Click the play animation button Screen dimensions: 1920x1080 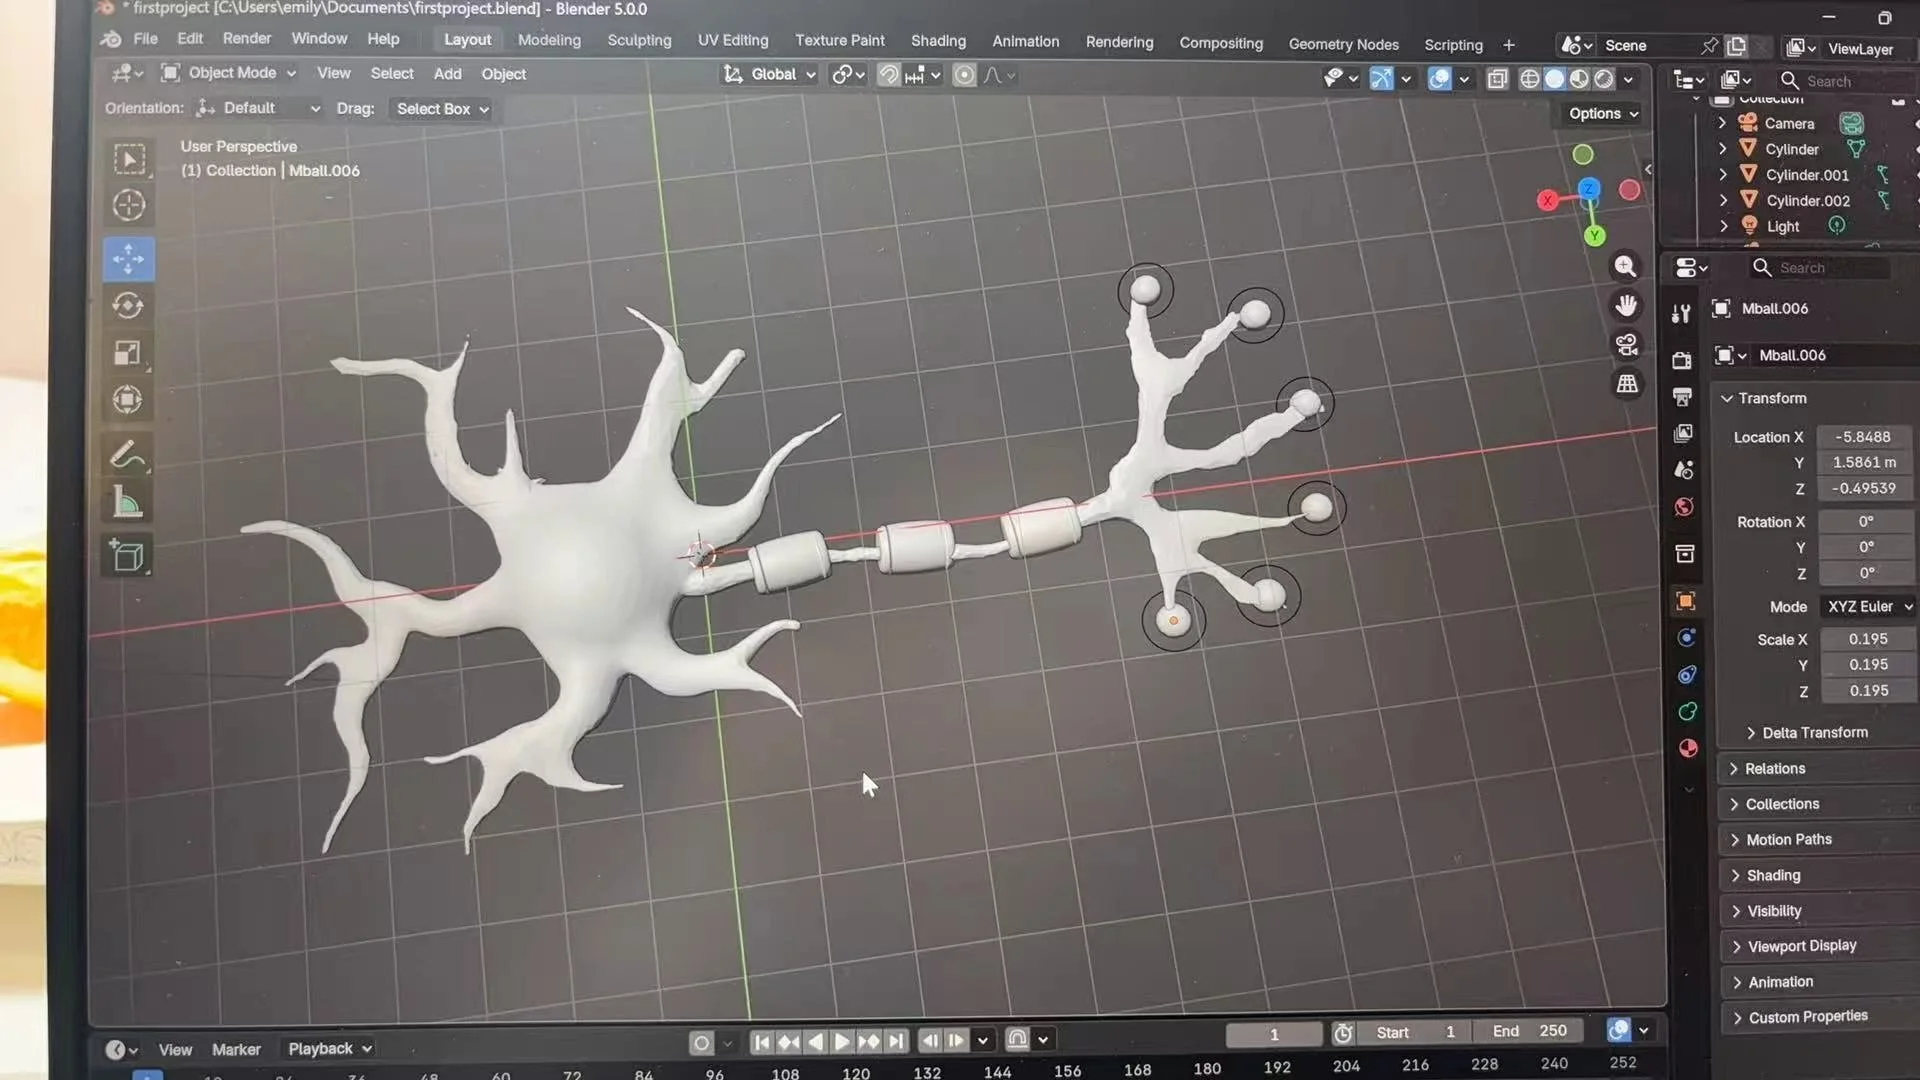point(842,1042)
